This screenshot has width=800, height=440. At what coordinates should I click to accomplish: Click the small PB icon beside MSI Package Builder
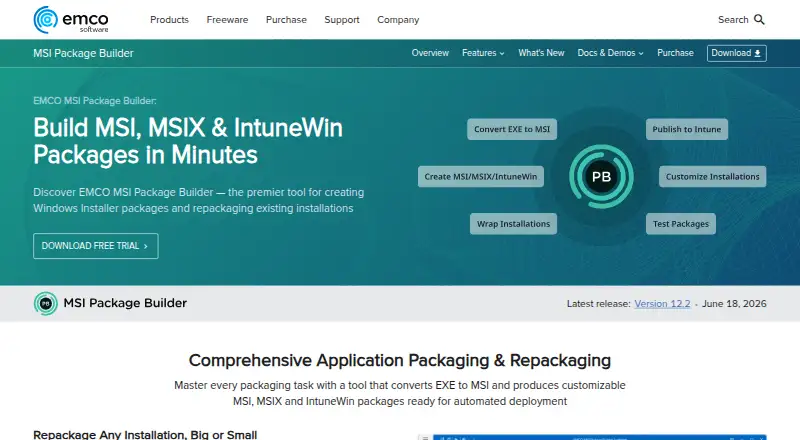[x=45, y=304]
